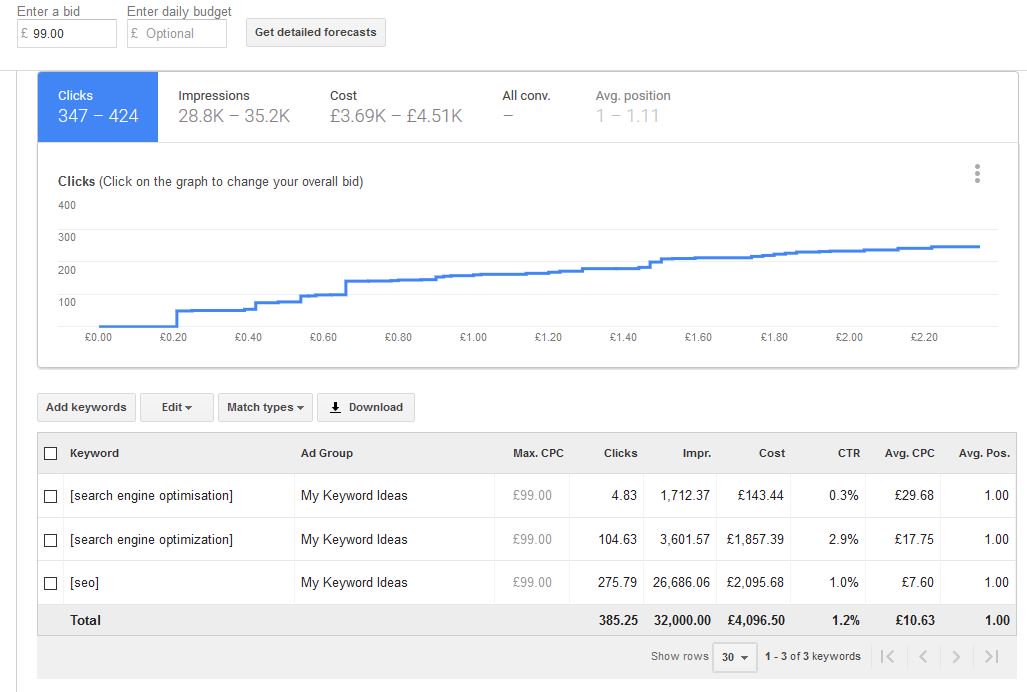Click the [search engine optimization] keyword text

pos(151,539)
